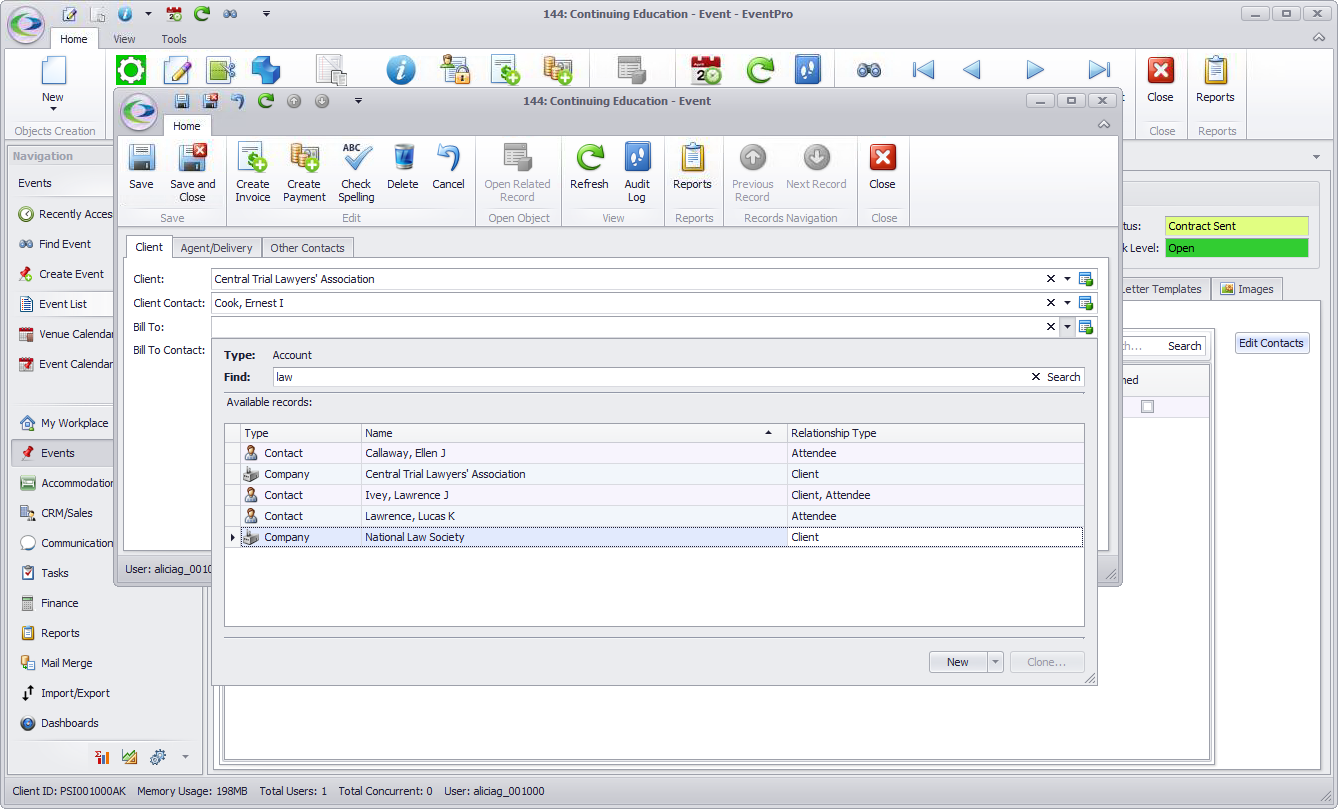Click the green Open level field
The width and height of the screenshot is (1338, 809).
coord(1236,248)
